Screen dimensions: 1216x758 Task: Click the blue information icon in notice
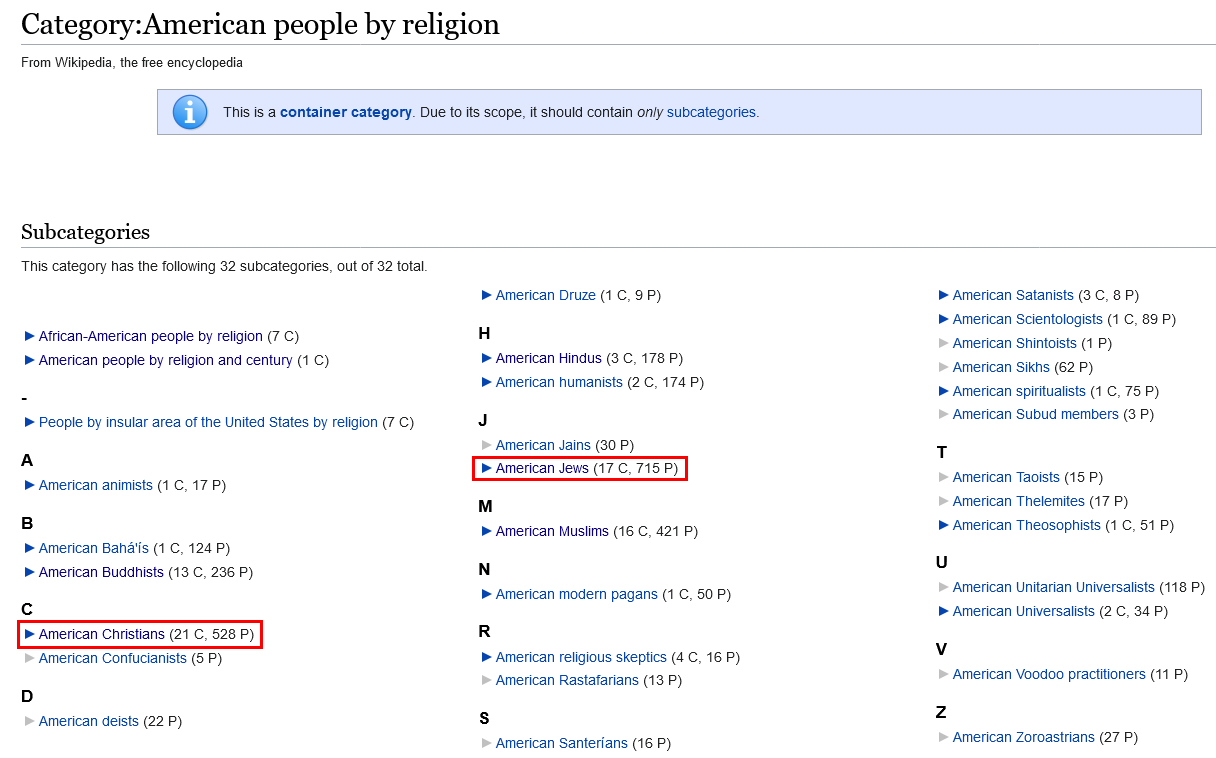point(190,112)
